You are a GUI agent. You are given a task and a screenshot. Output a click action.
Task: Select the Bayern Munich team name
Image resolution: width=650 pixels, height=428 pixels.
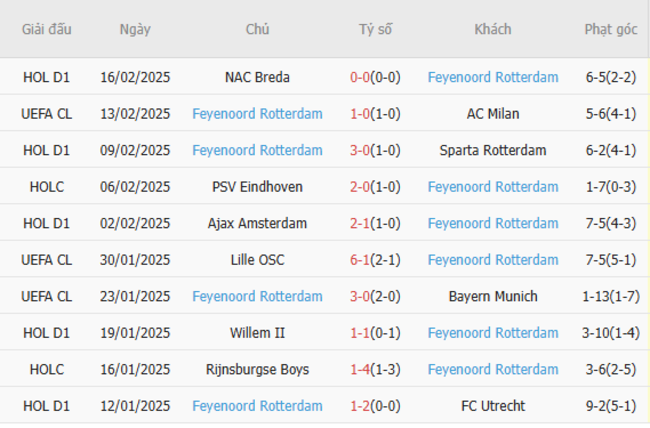point(493,296)
